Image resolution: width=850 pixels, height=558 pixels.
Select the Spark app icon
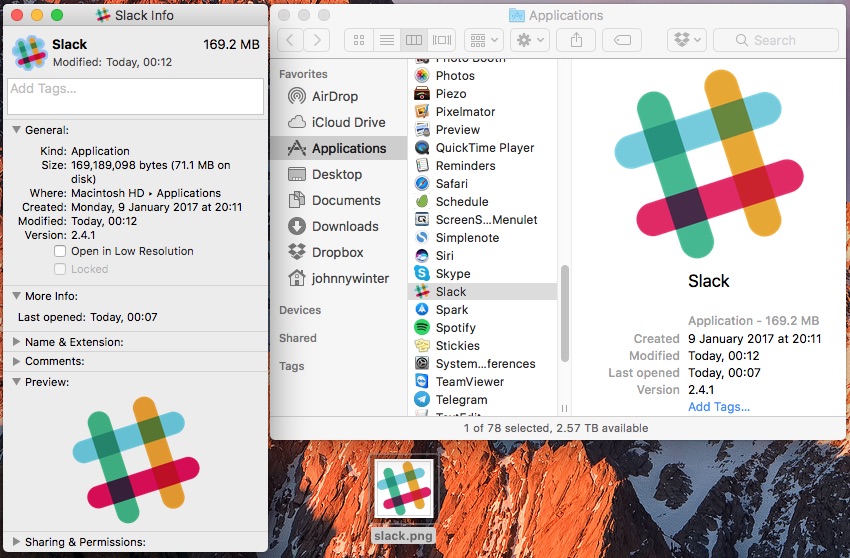422,309
